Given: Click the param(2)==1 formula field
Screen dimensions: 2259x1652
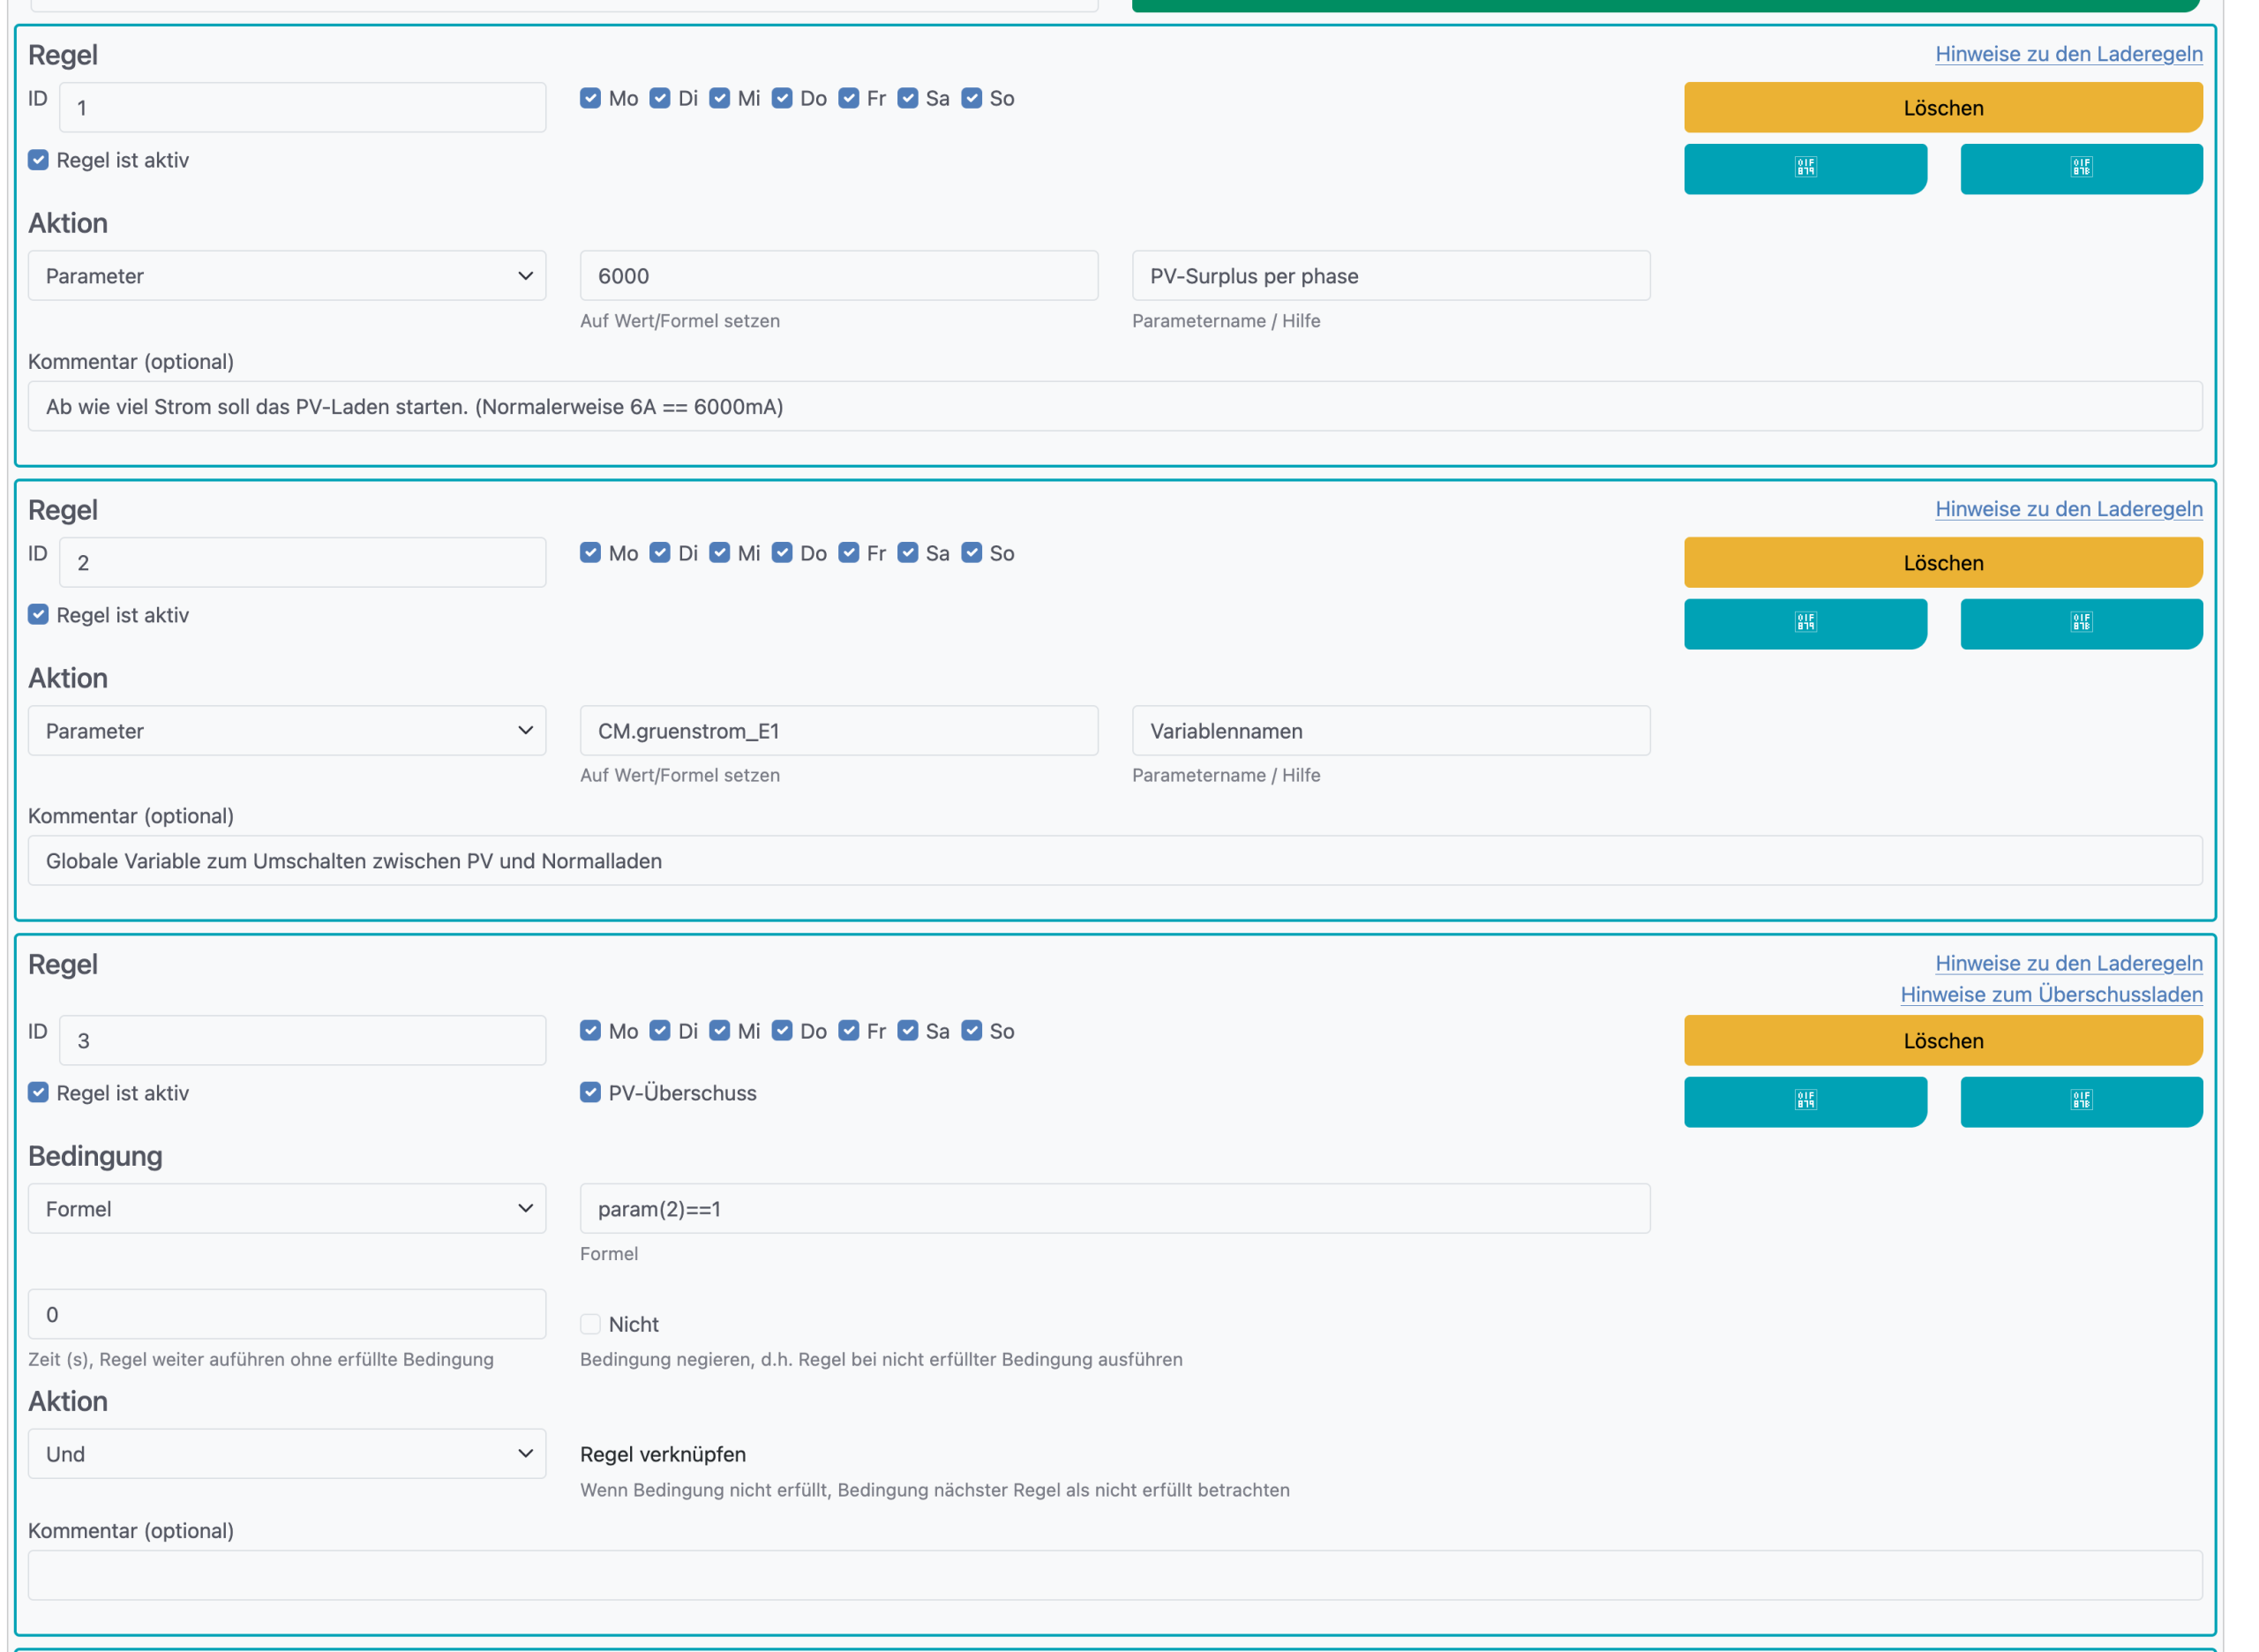Looking at the screenshot, I should click(x=1114, y=1208).
